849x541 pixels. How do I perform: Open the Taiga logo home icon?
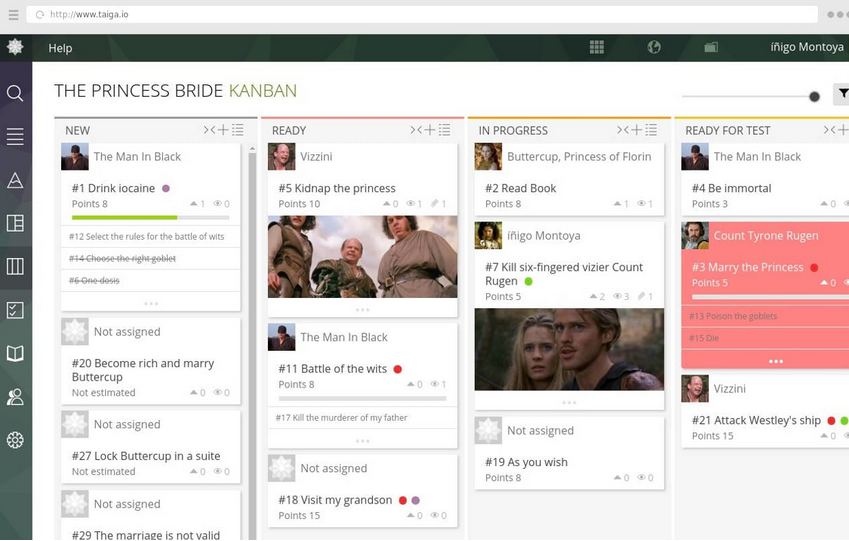pos(15,47)
